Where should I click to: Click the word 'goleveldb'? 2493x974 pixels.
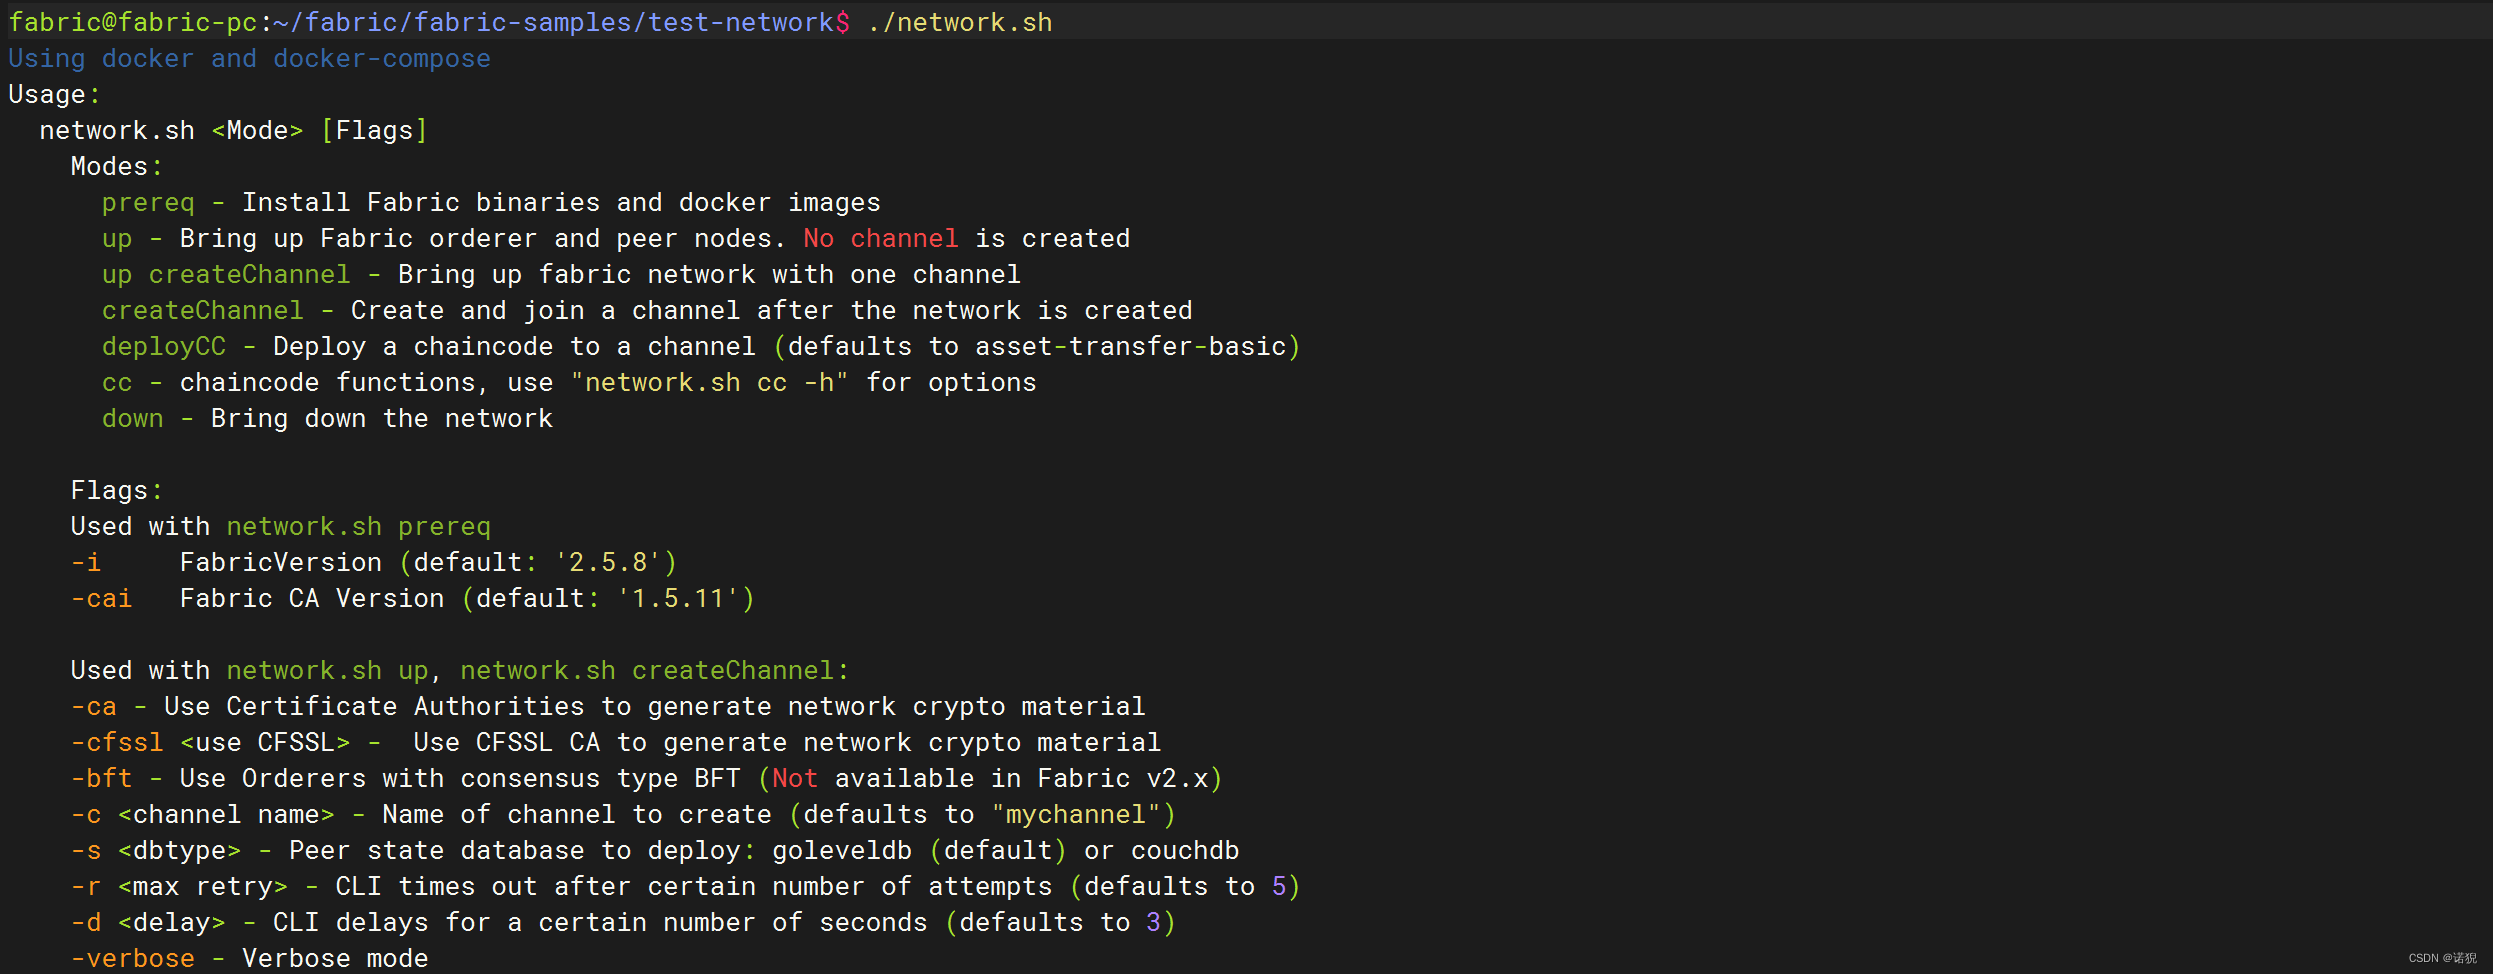842,850
